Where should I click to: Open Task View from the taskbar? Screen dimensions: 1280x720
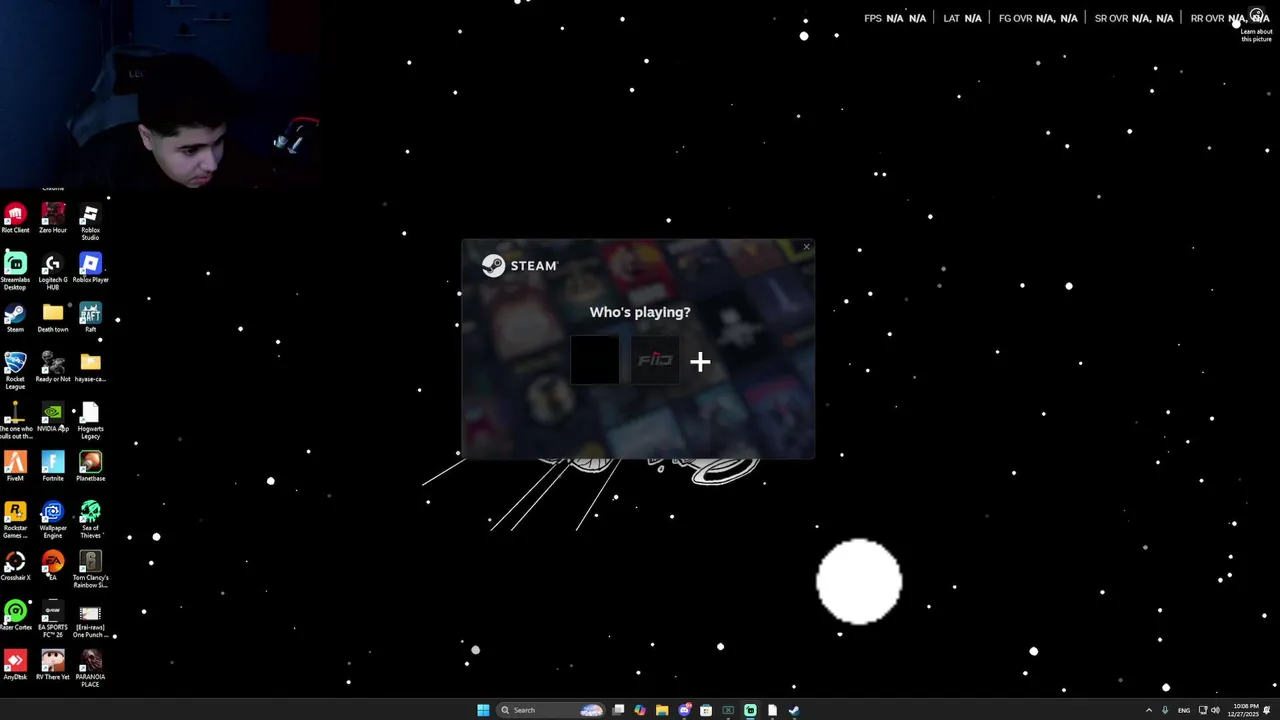(618, 710)
